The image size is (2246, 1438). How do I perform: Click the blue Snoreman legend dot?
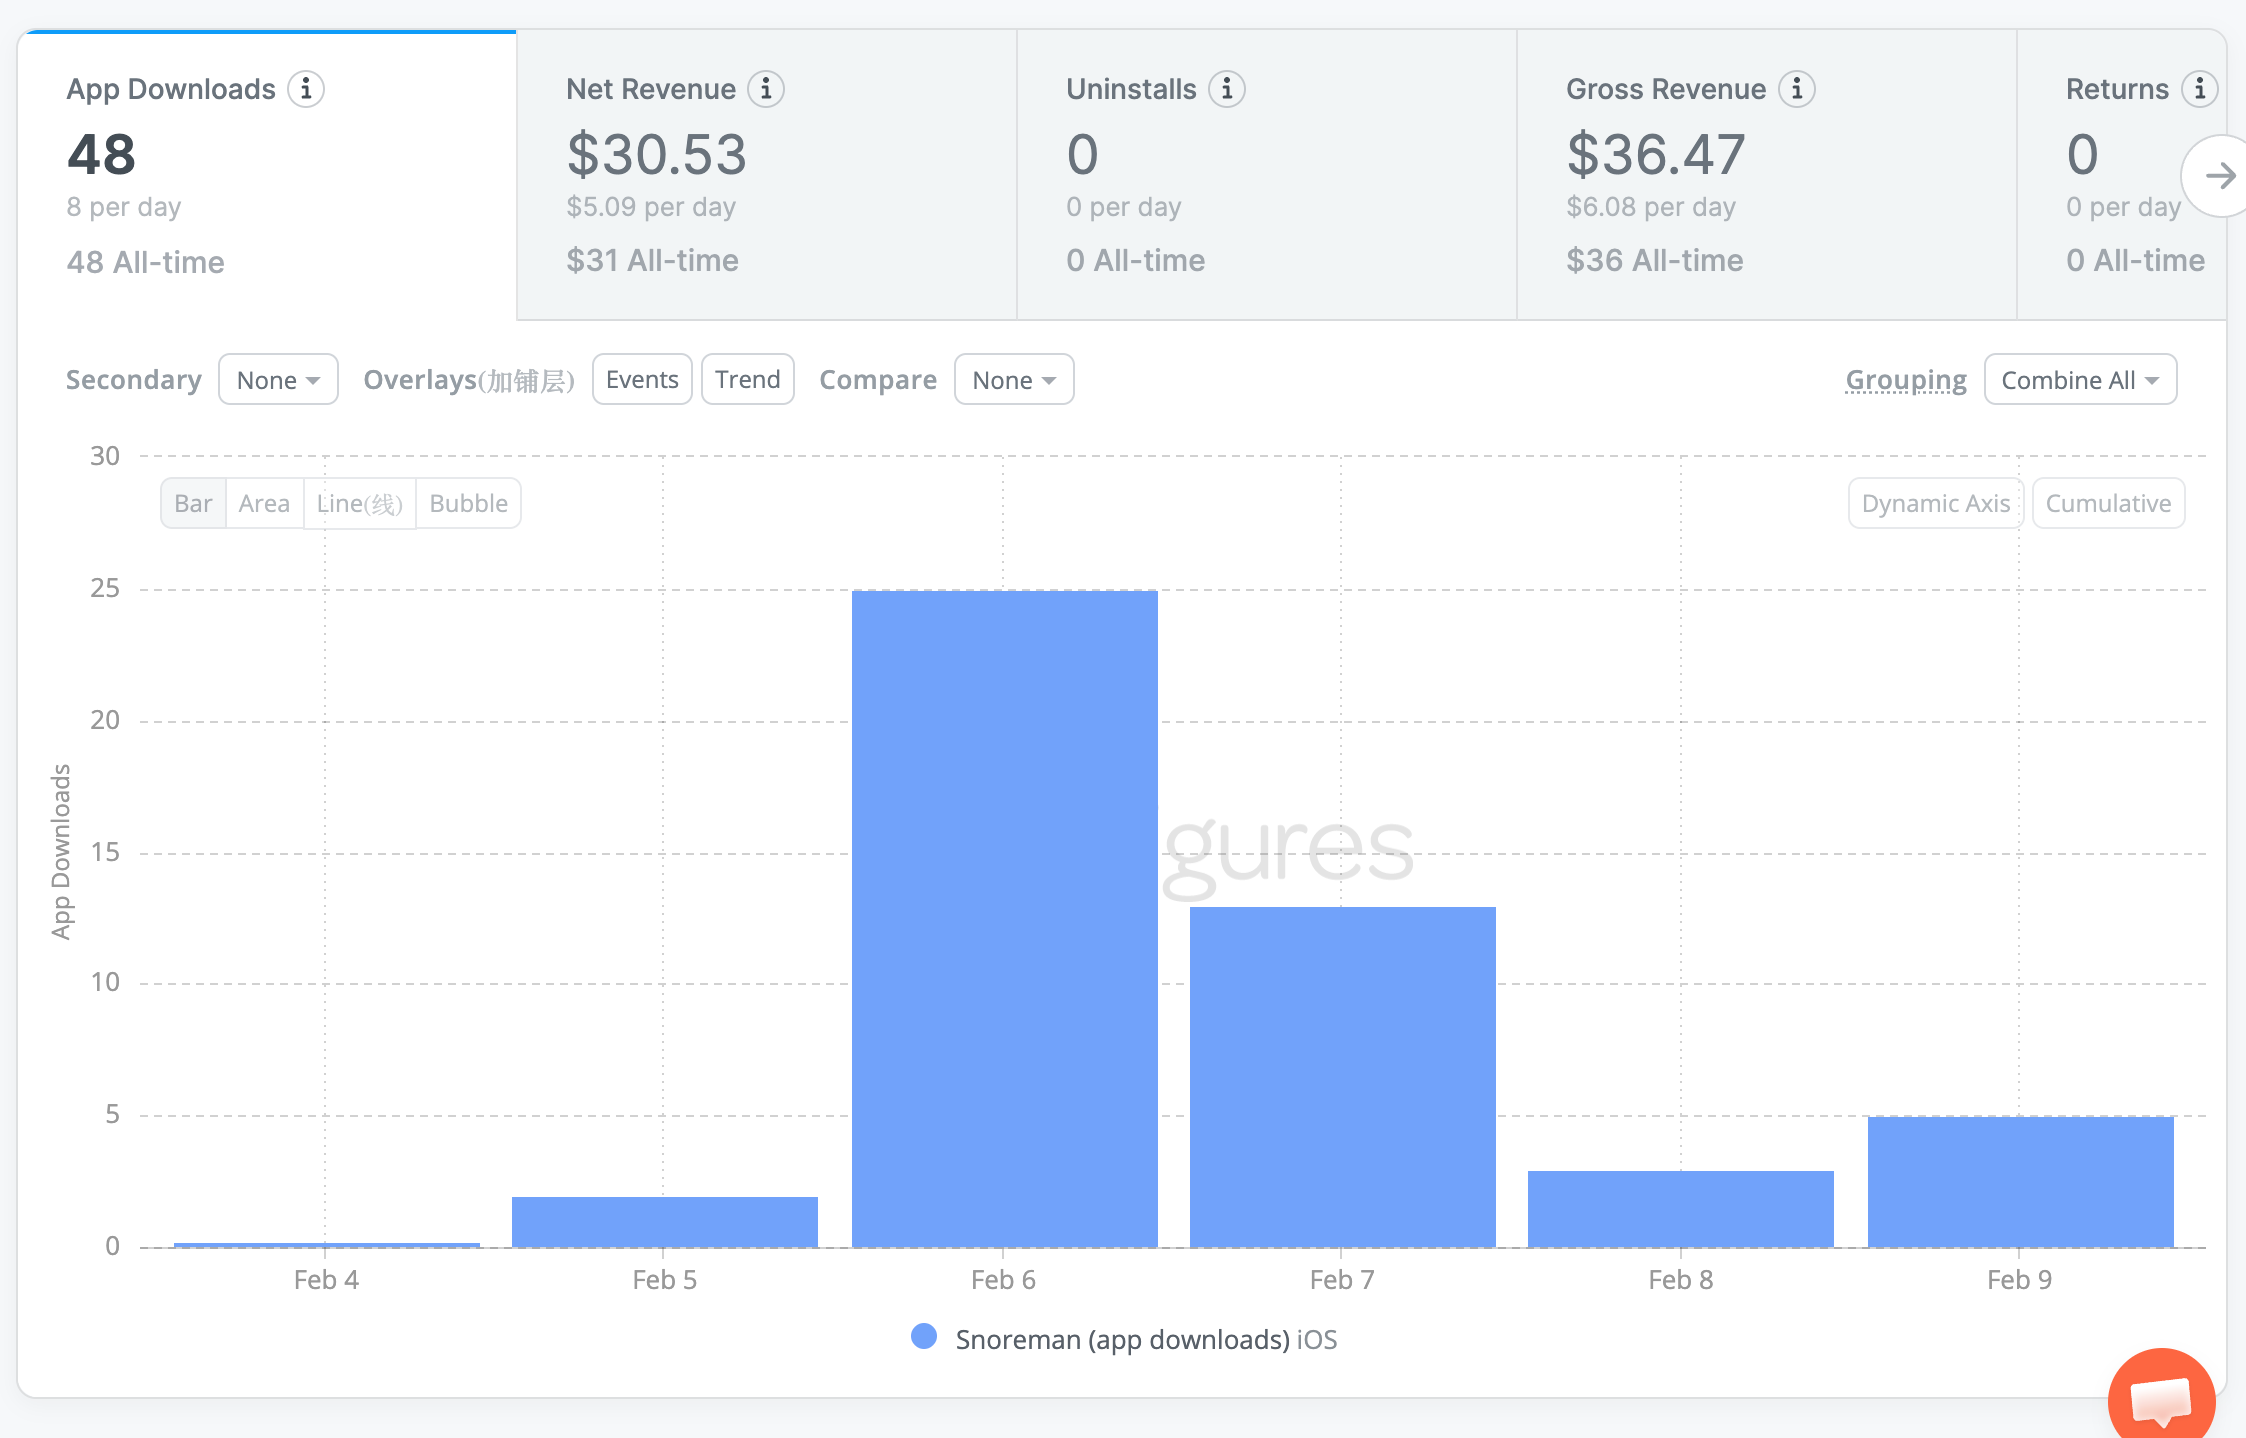pyautogui.click(x=924, y=1337)
